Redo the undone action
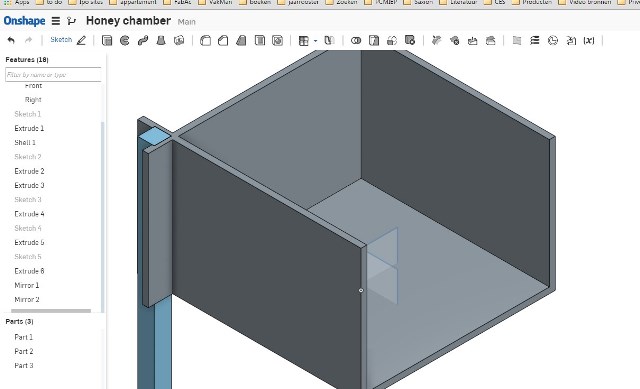This screenshot has width=640, height=389. pos(28,40)
